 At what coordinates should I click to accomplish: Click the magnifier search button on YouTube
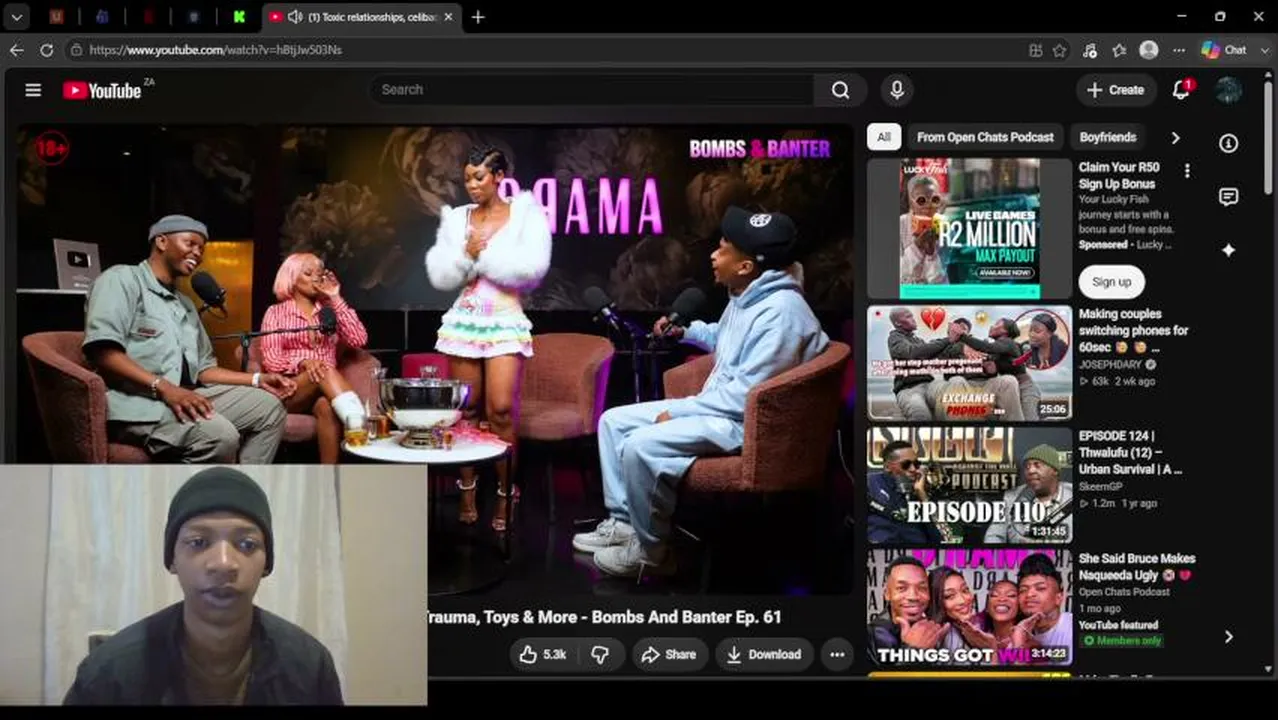tap(840, 90)
